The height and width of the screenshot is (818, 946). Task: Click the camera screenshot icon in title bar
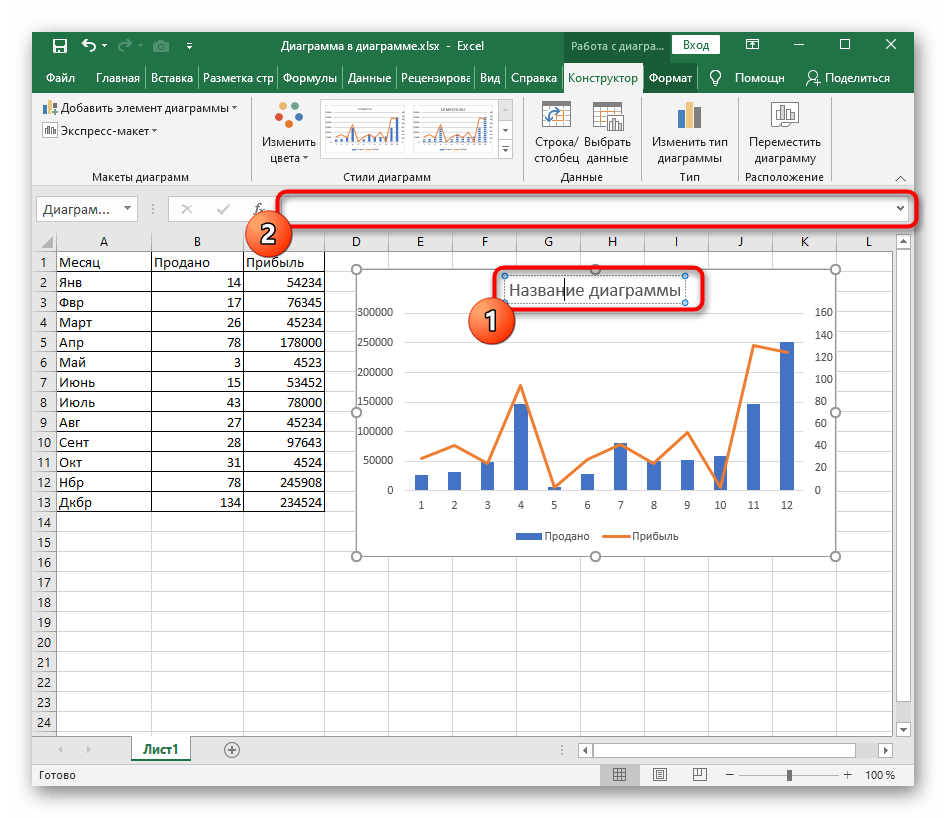click(x=161, y=46)
